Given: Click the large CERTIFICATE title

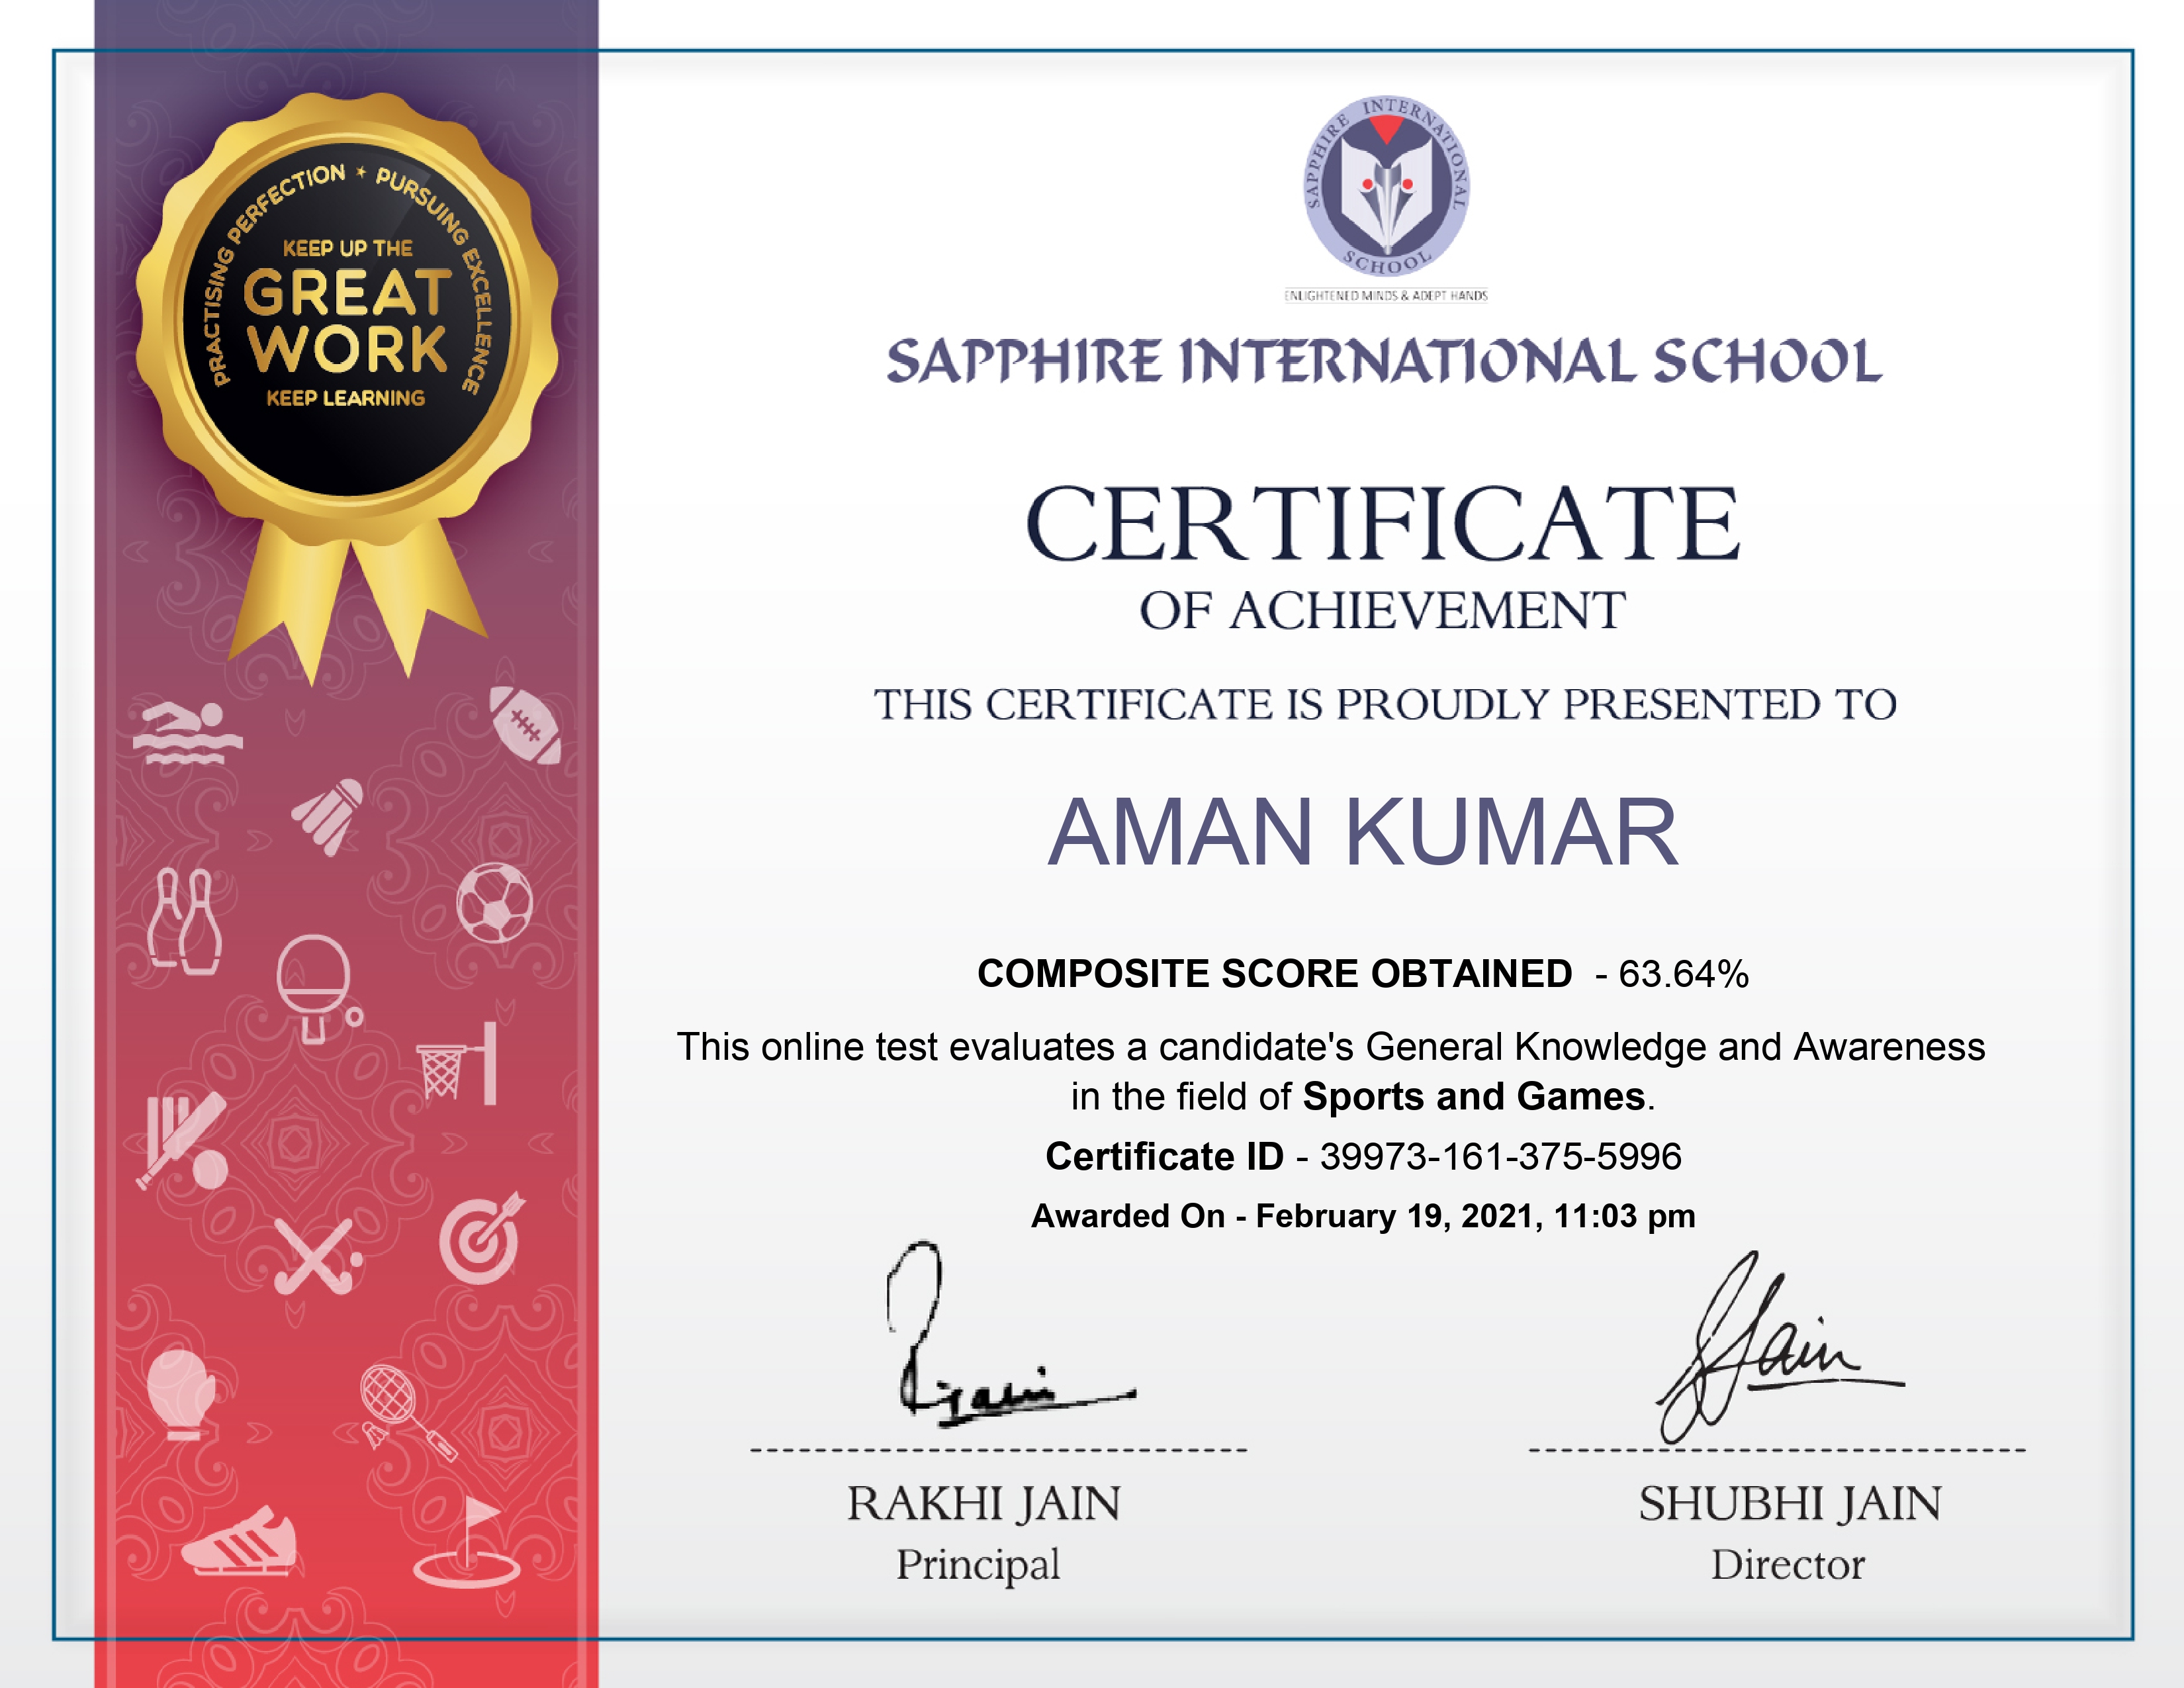Looking at the screenshot, I should point(1383,524).
